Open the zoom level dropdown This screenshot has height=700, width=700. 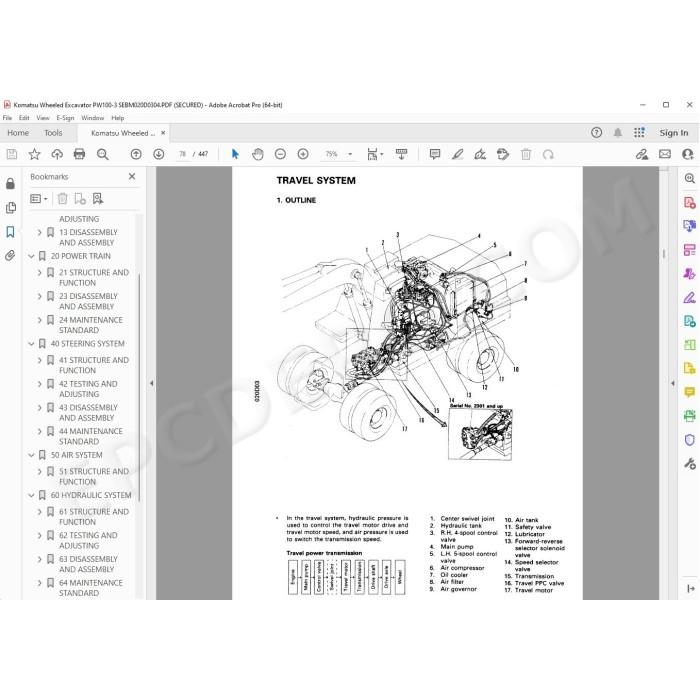(350, 154)
